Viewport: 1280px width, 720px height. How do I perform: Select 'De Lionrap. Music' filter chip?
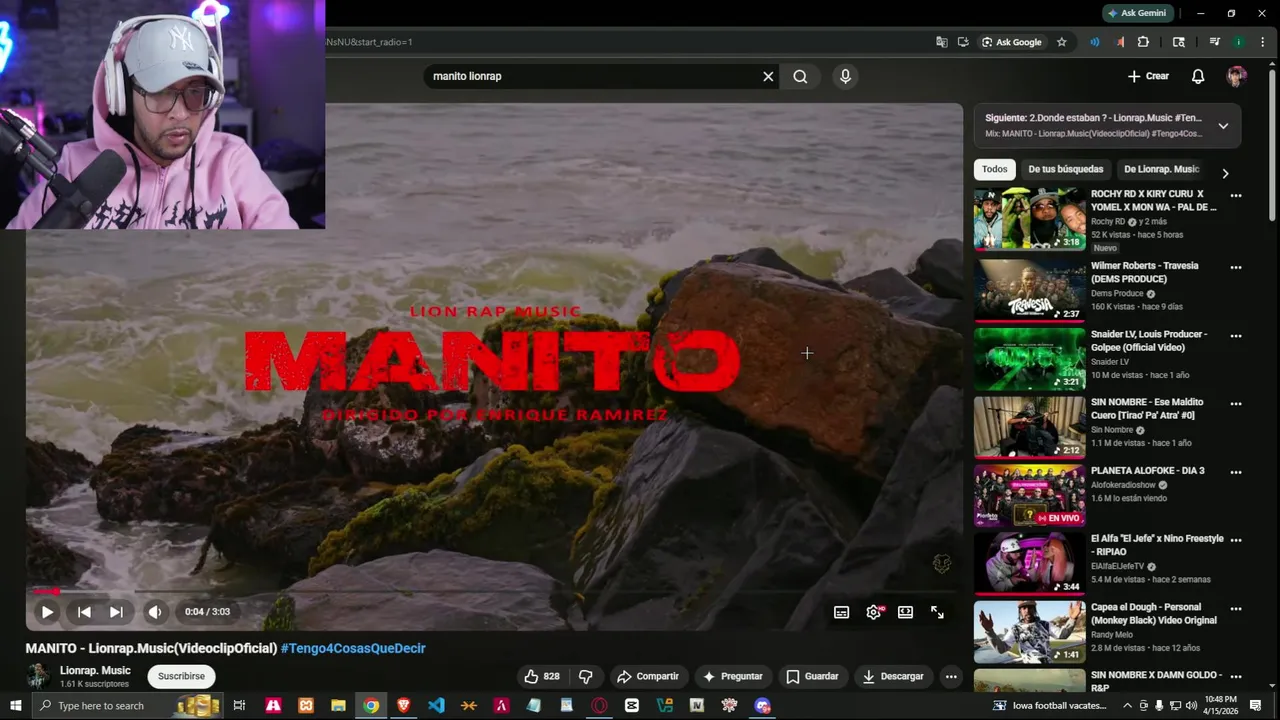(1161, 169)
